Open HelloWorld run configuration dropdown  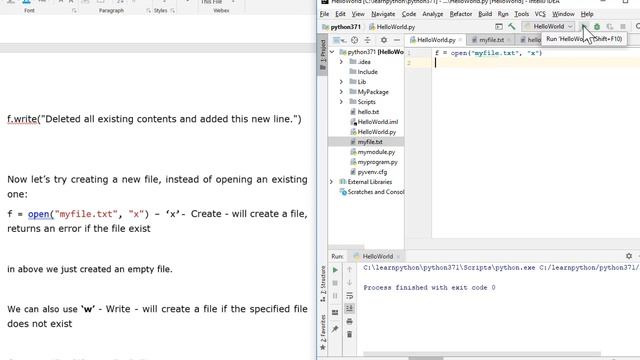(549, 27)
